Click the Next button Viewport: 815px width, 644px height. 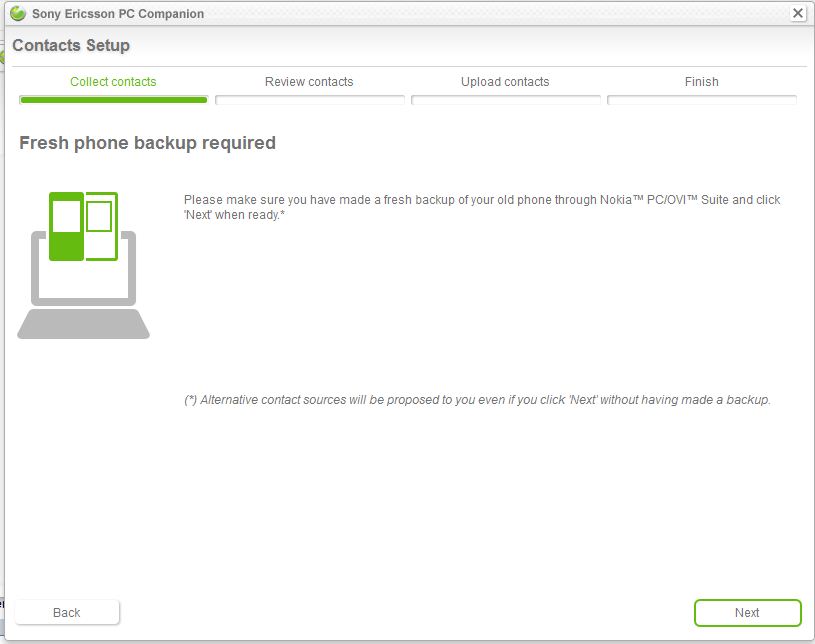coord(747,613)
